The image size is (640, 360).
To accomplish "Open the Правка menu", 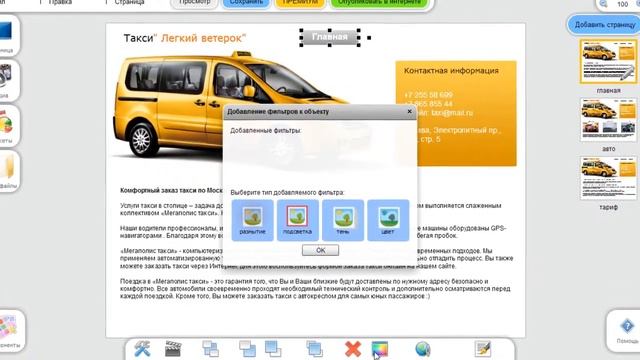I will pos(60,2).
